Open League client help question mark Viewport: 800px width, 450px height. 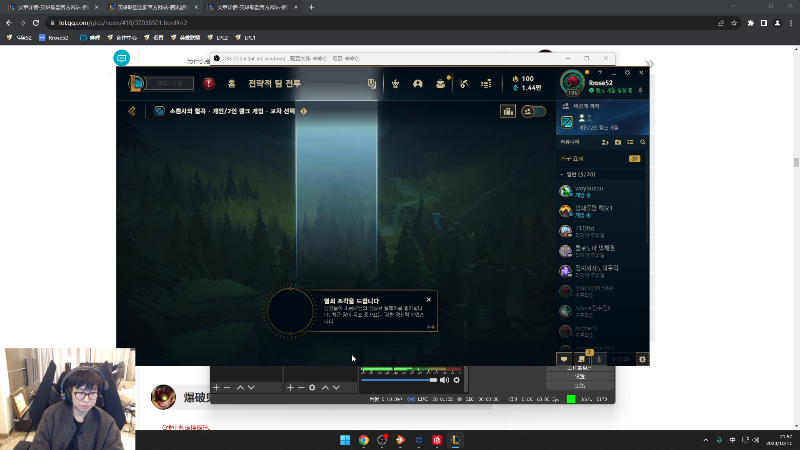click(x=600, y=72)
